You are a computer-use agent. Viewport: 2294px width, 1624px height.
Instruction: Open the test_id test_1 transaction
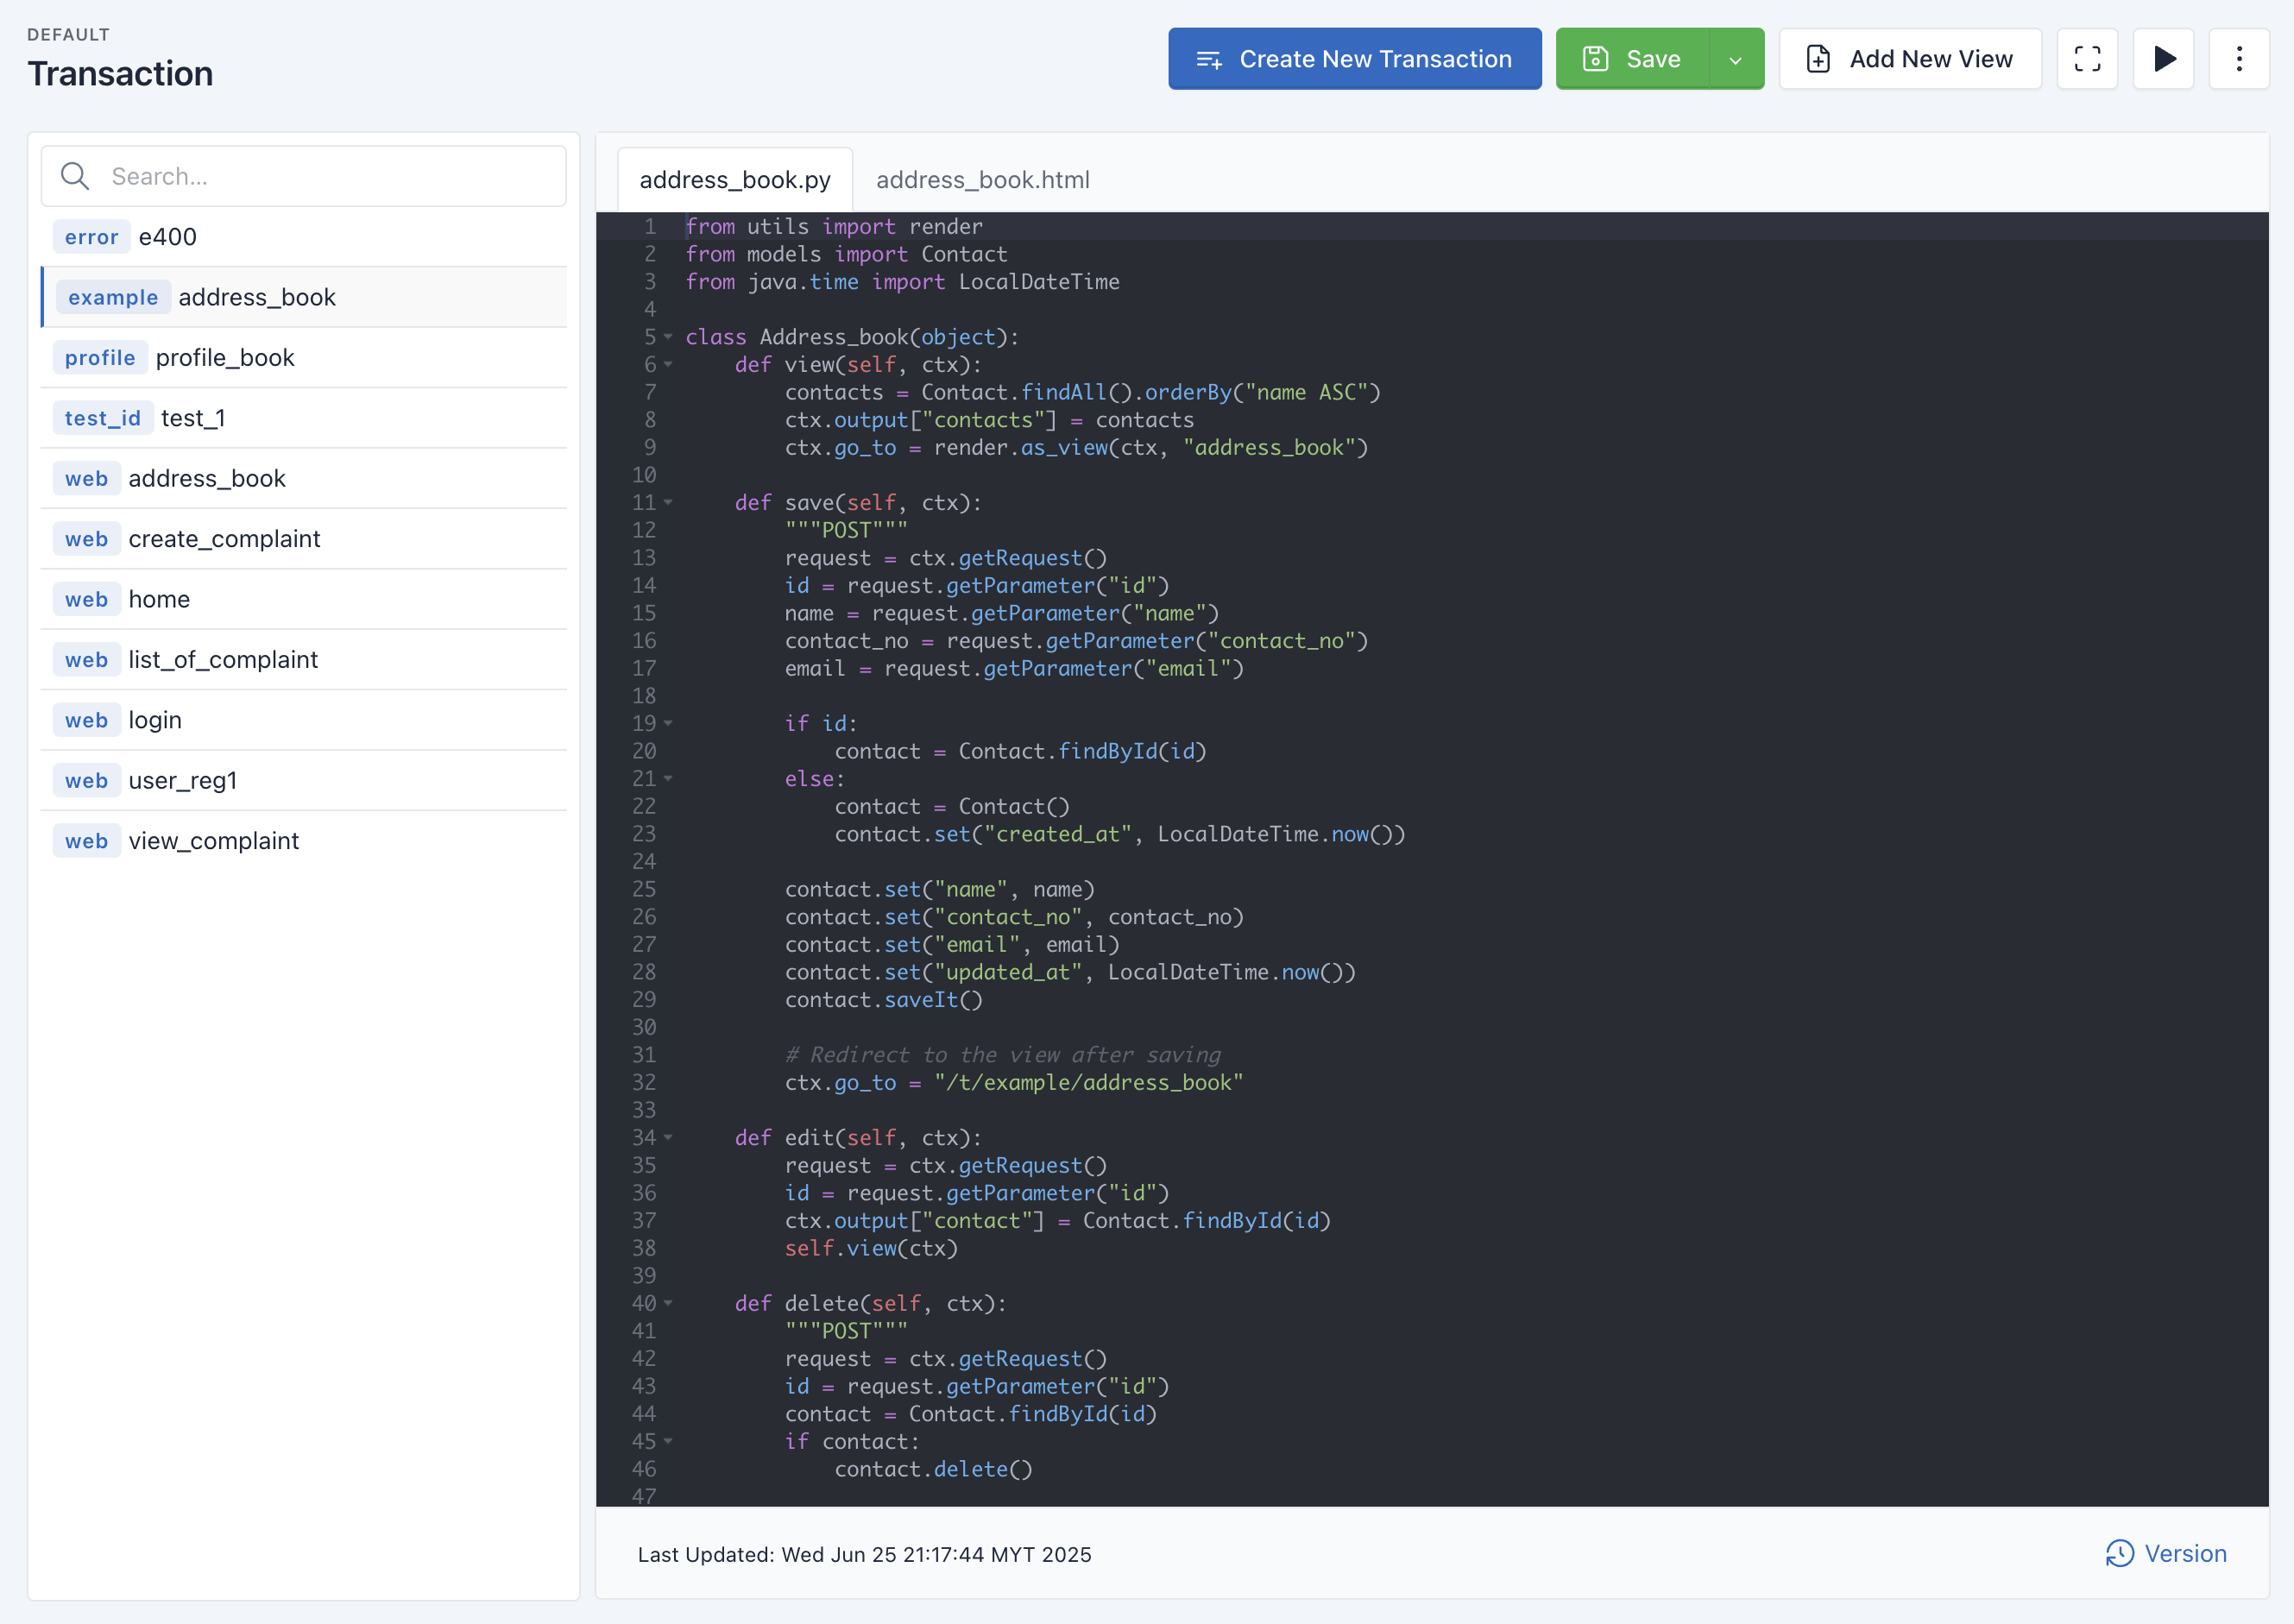304,418
